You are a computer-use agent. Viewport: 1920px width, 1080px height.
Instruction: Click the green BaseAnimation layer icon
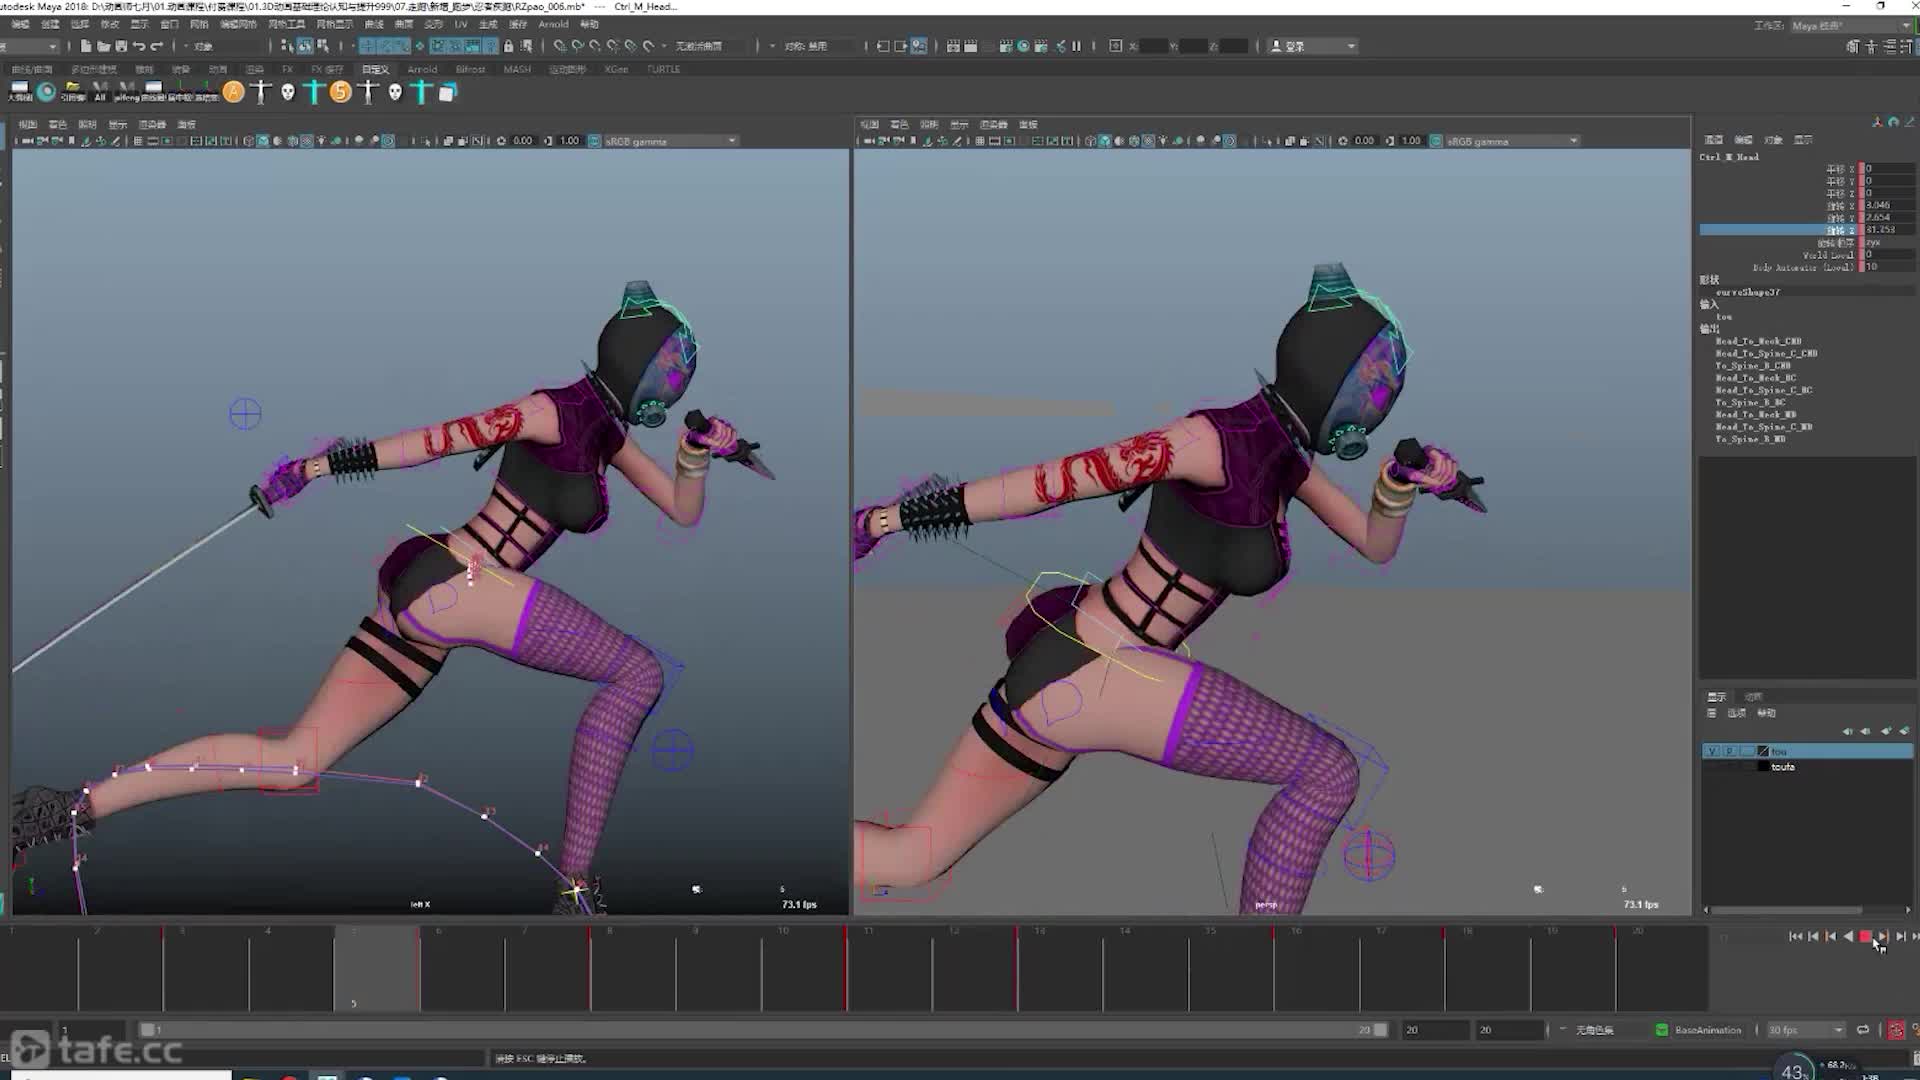pyautogui.click(x=1661, y=1030)
